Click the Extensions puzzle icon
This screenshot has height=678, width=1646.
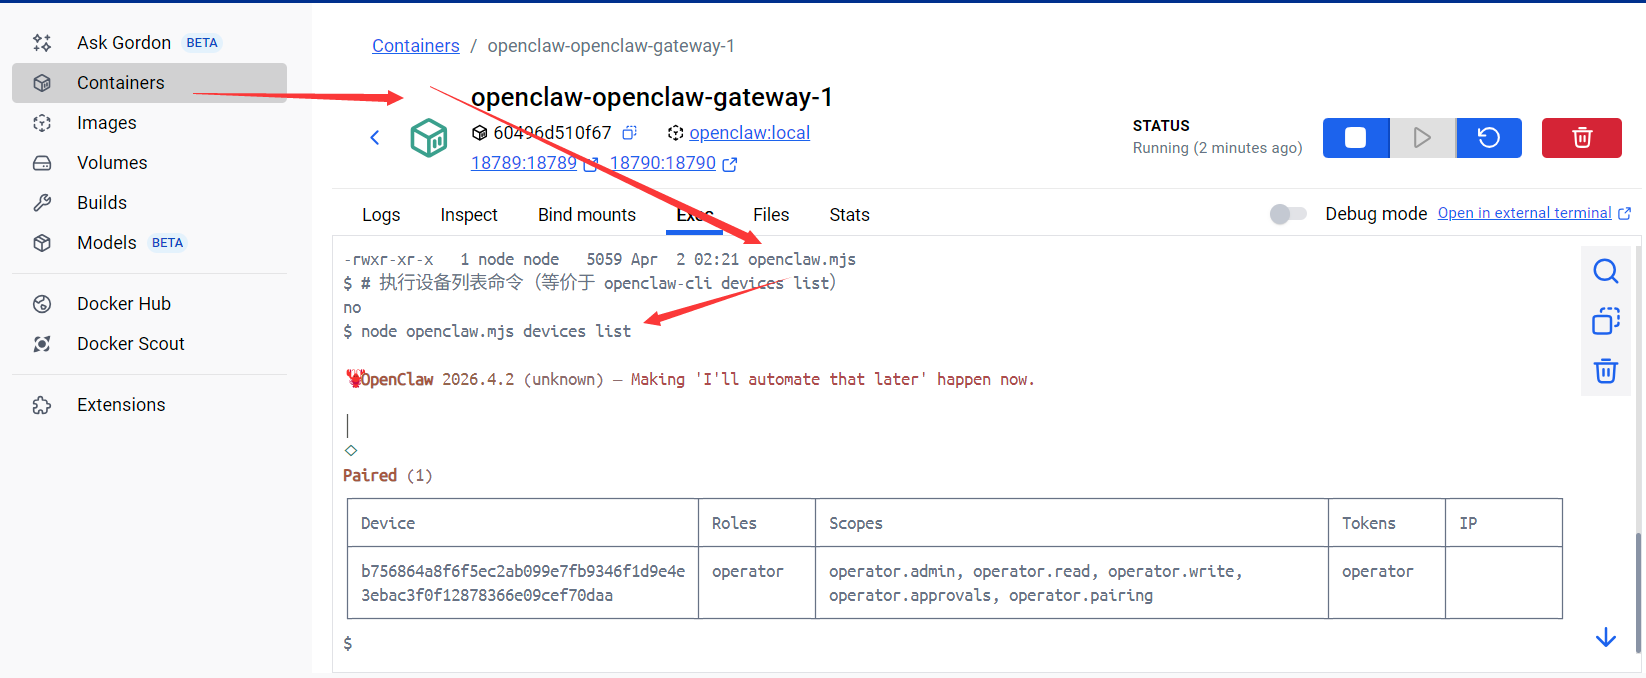[42, 405]
